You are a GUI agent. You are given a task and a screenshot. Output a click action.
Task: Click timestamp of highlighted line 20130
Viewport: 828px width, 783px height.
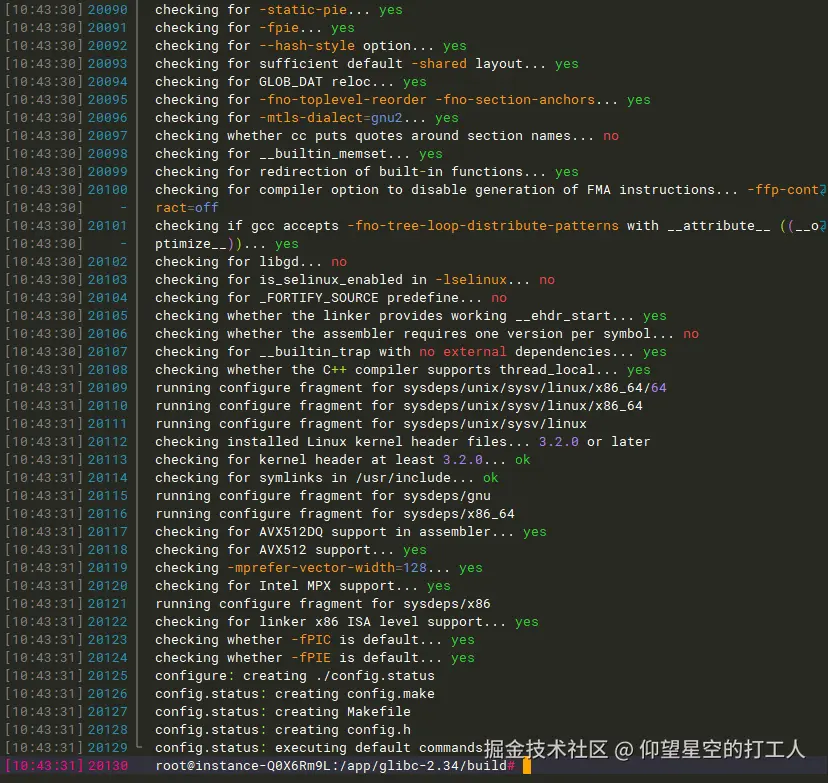(x=43, y=766)
